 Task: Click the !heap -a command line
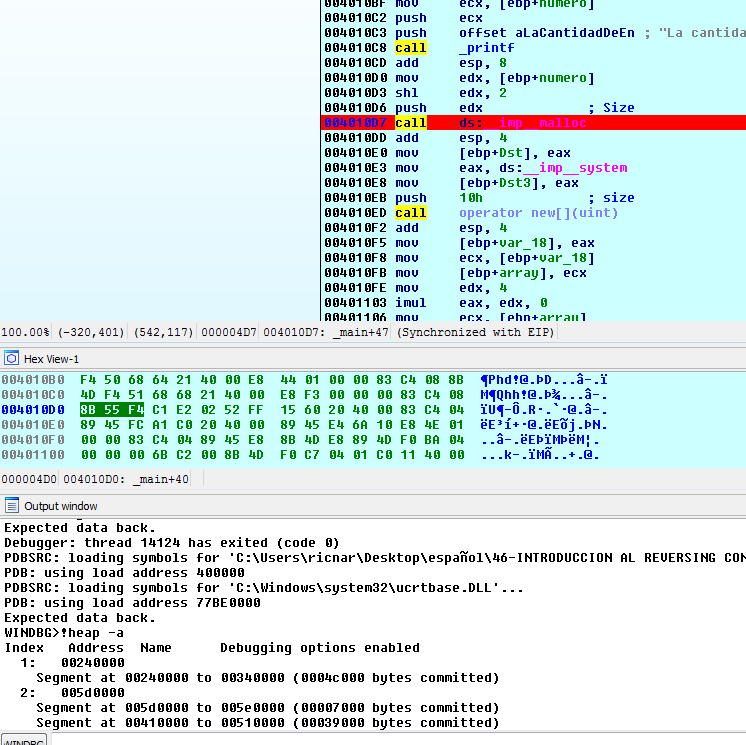point(64,633)
